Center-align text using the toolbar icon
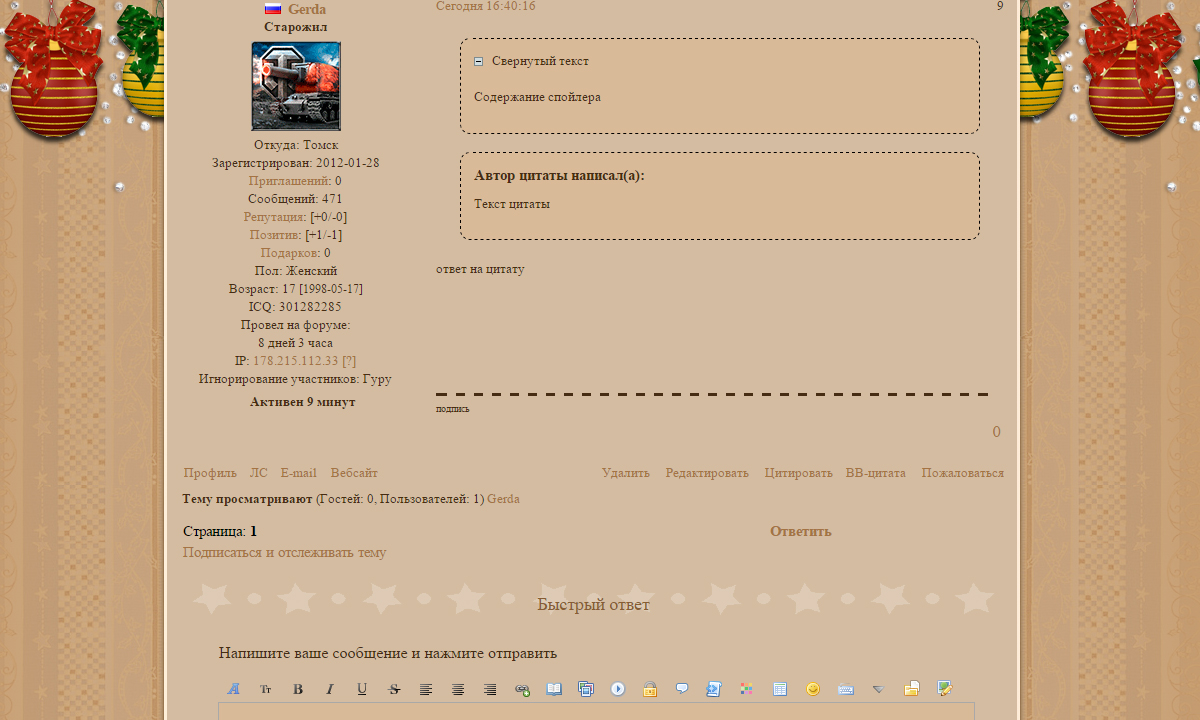Image resolution: width=1200 pixels, height=720 pixels. tap(458, 689)
